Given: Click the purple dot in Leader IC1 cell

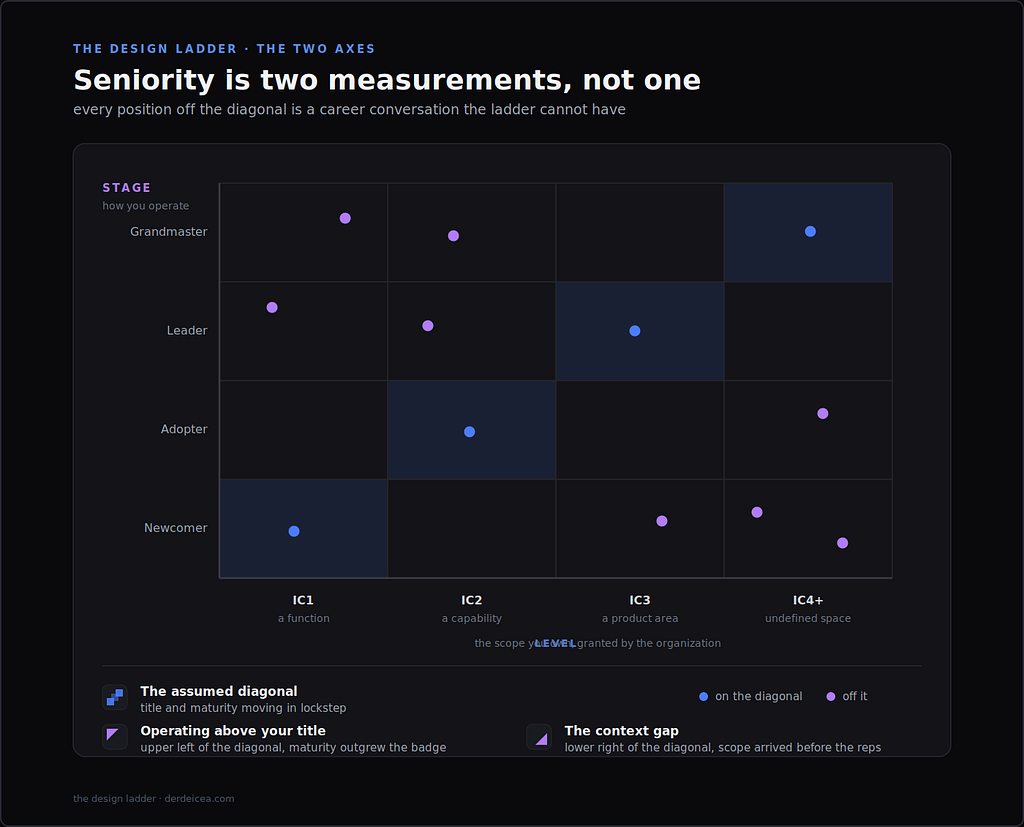Looking at the screenshot, I should click(x=272, y=308).
